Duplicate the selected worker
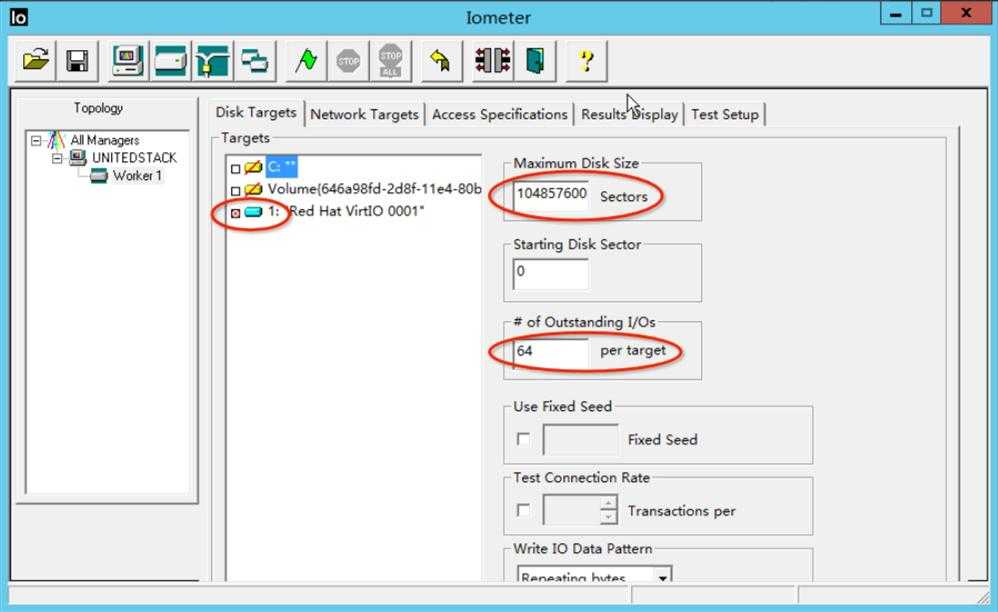 [x=255, y=62]
